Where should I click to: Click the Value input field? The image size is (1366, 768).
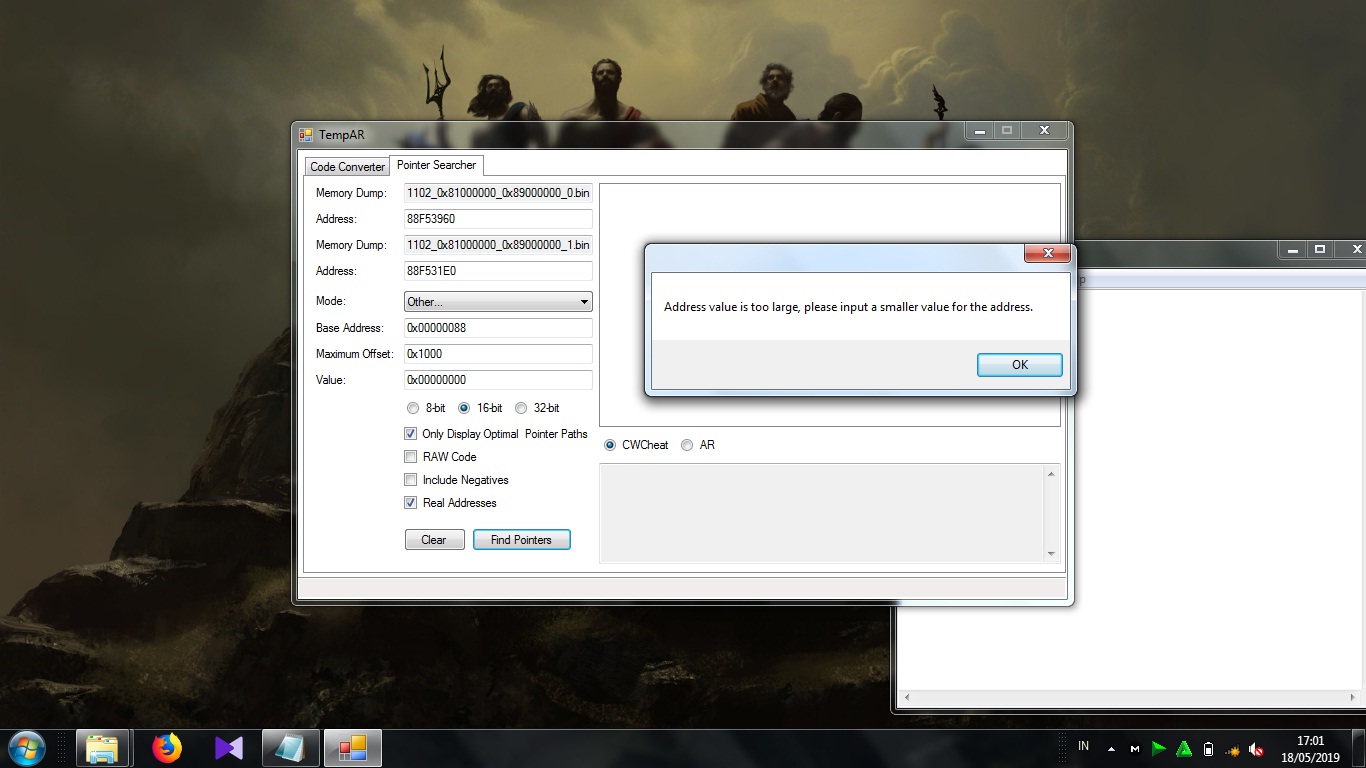(x=498, y=380)
